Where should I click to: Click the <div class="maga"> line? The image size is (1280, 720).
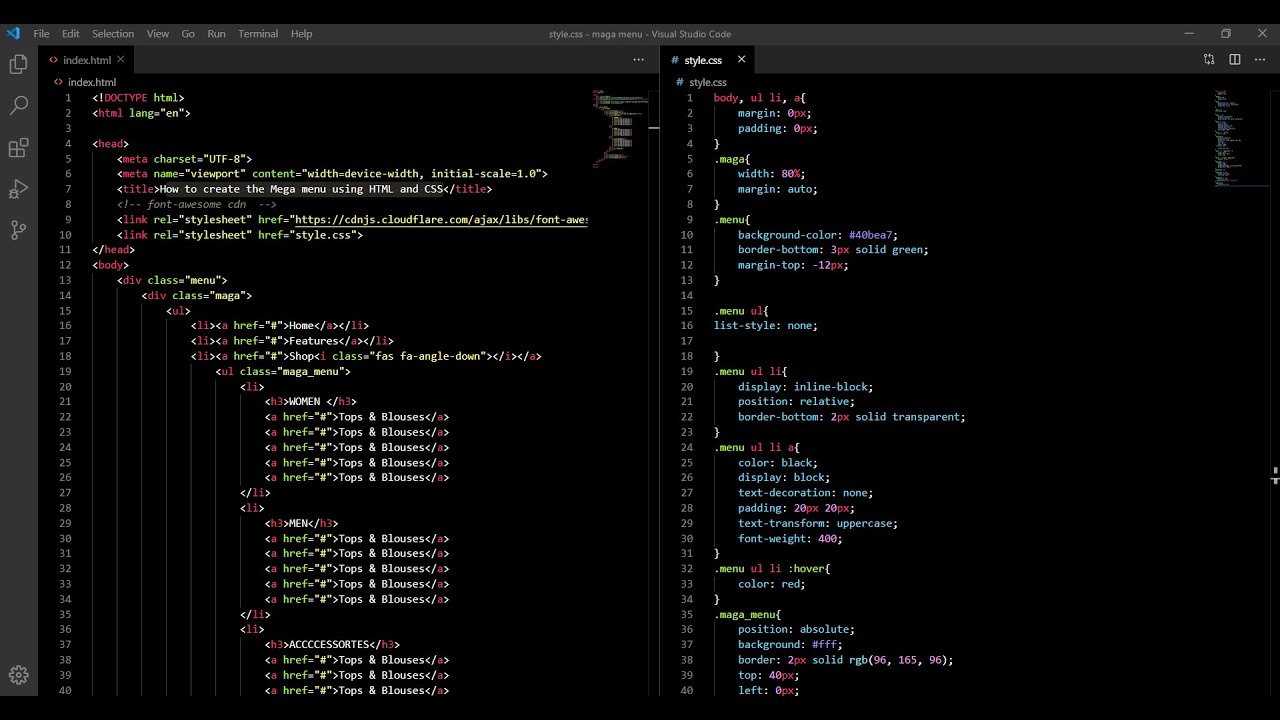coord(196,295)
